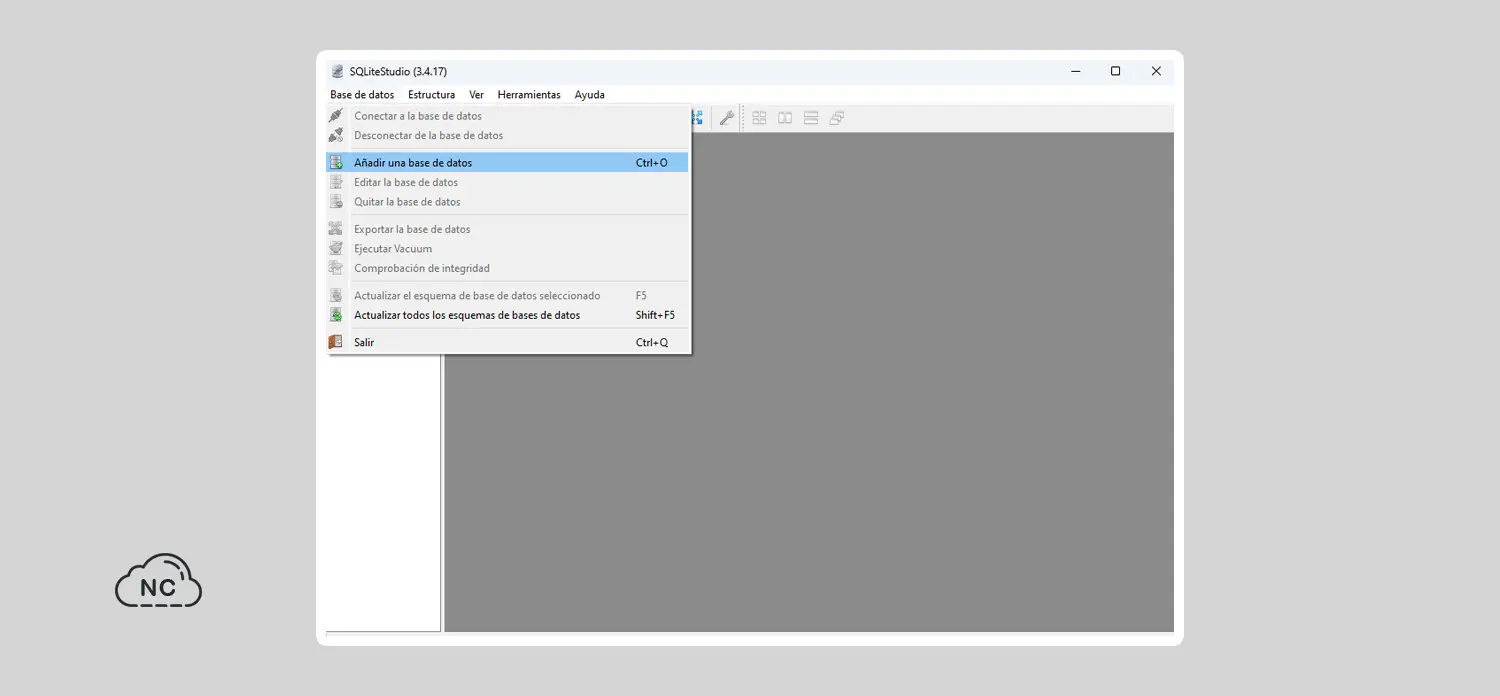Minimize the SQLiteStudio window
This screenshot has height=696, width=1500.
(x=1076, y=71)
